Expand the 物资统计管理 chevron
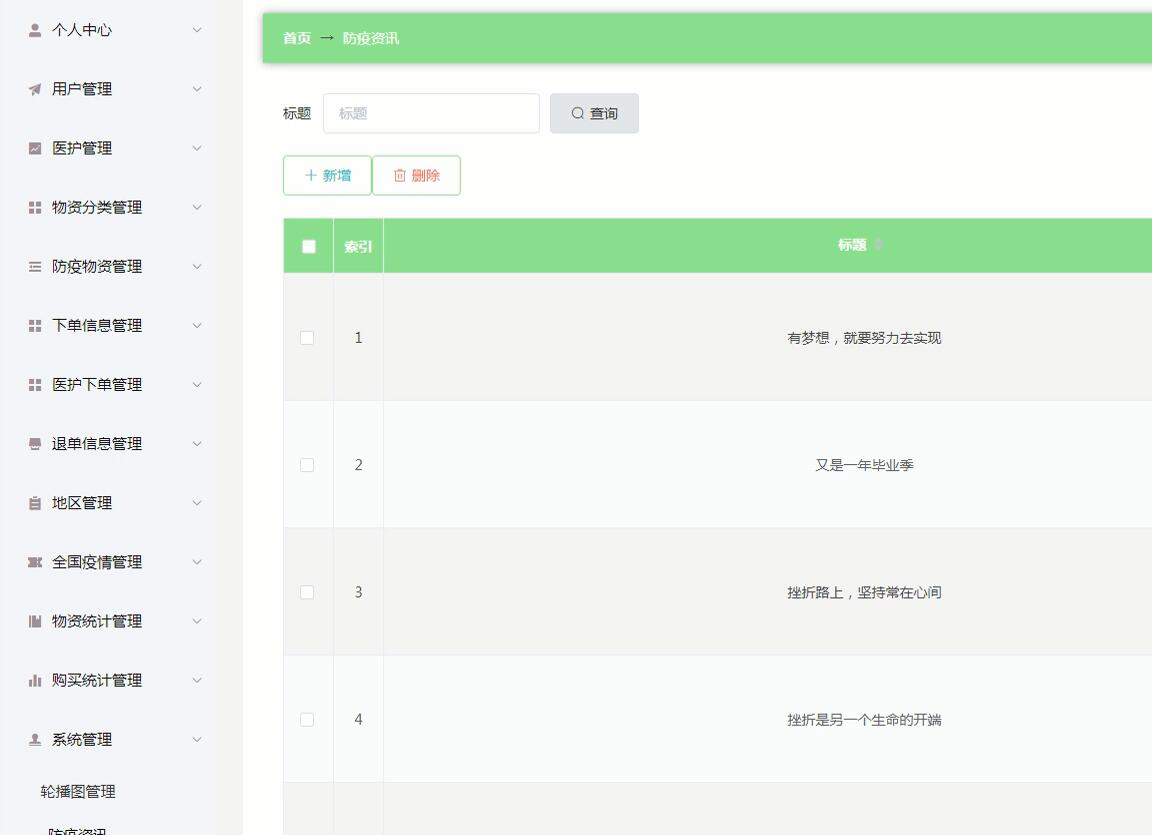This screenshot has width=1152, height=835. pos(197,621)
